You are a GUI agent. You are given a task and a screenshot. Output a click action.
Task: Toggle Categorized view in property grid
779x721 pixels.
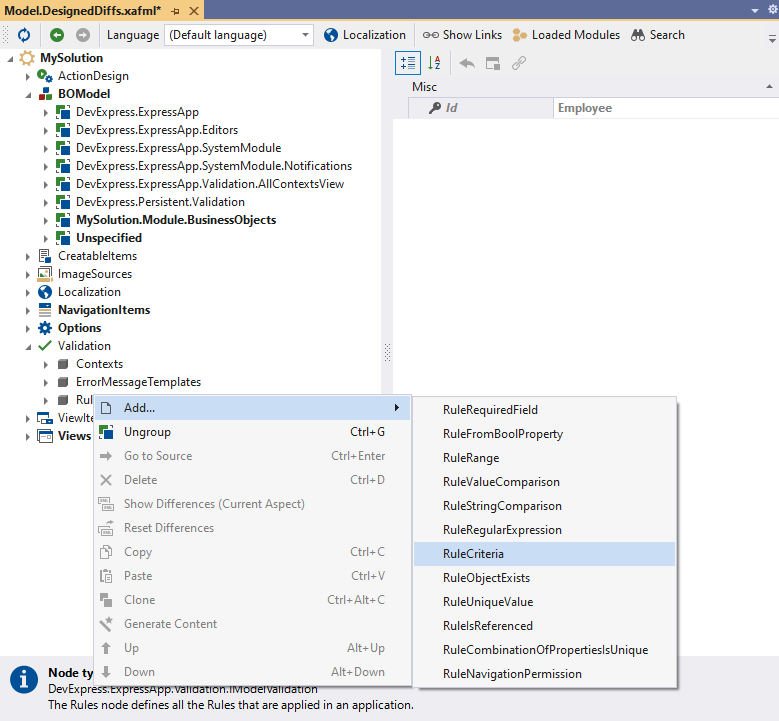(408, 63)
